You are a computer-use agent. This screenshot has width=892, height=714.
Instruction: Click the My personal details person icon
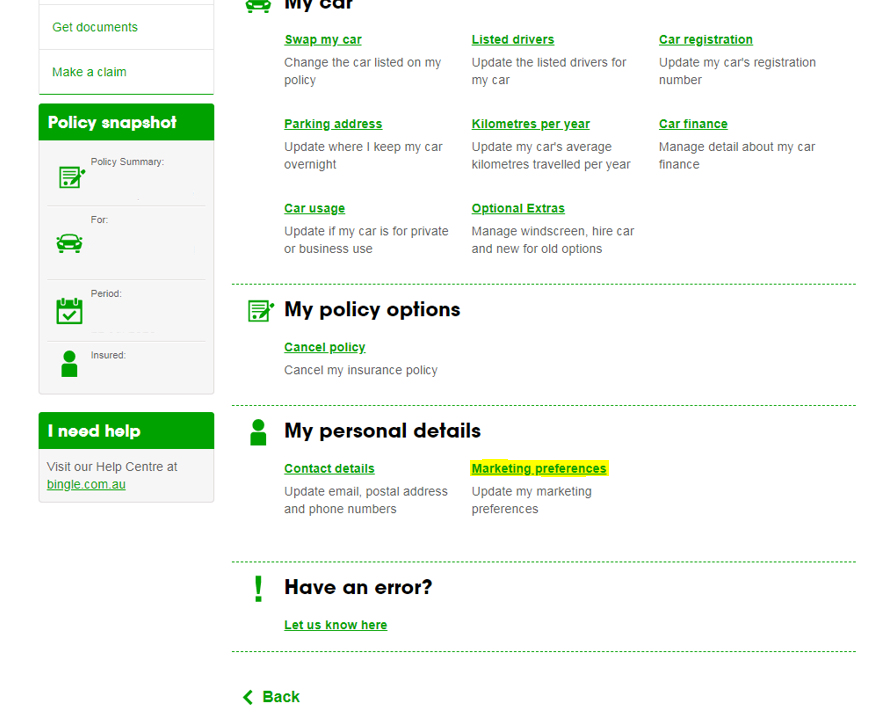pos(258,432)
